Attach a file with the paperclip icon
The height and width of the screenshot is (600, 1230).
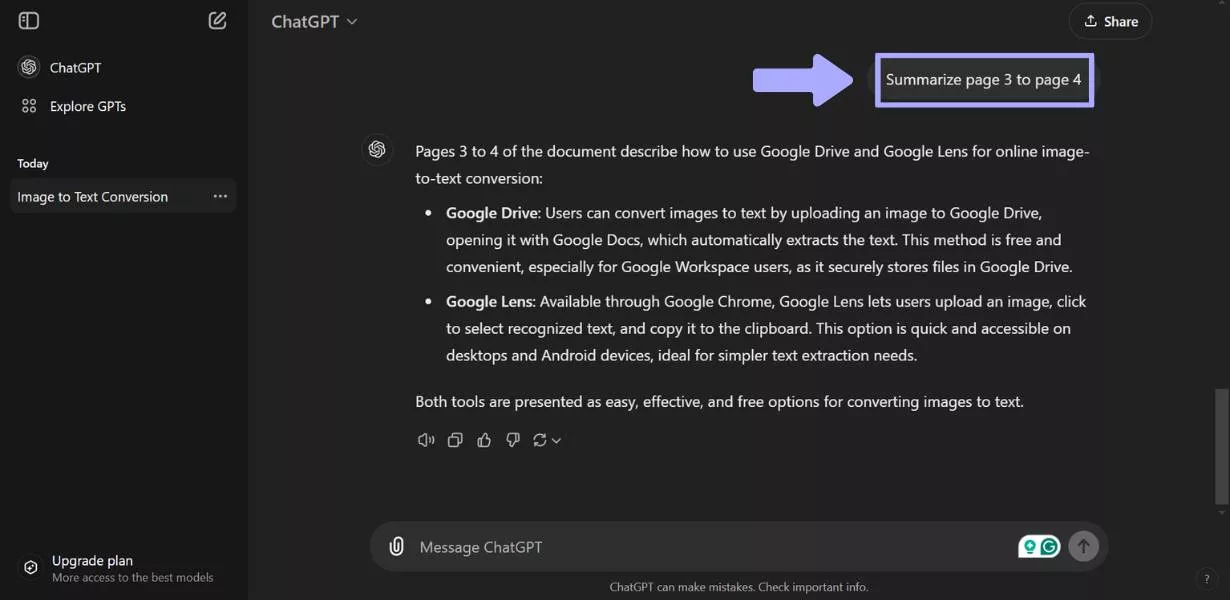coord(396,547)
